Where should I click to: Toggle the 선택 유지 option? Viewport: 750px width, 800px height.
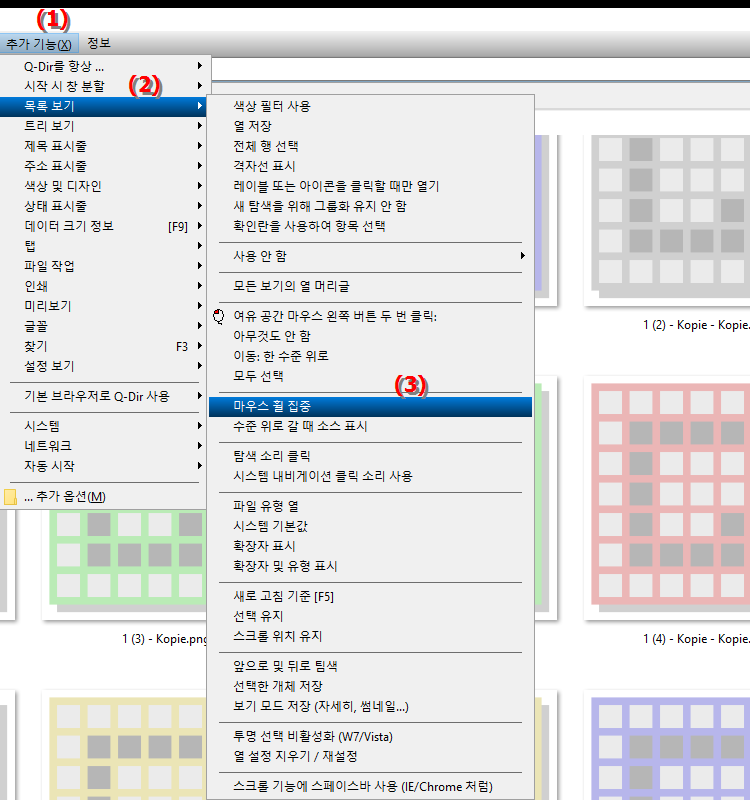370,616
